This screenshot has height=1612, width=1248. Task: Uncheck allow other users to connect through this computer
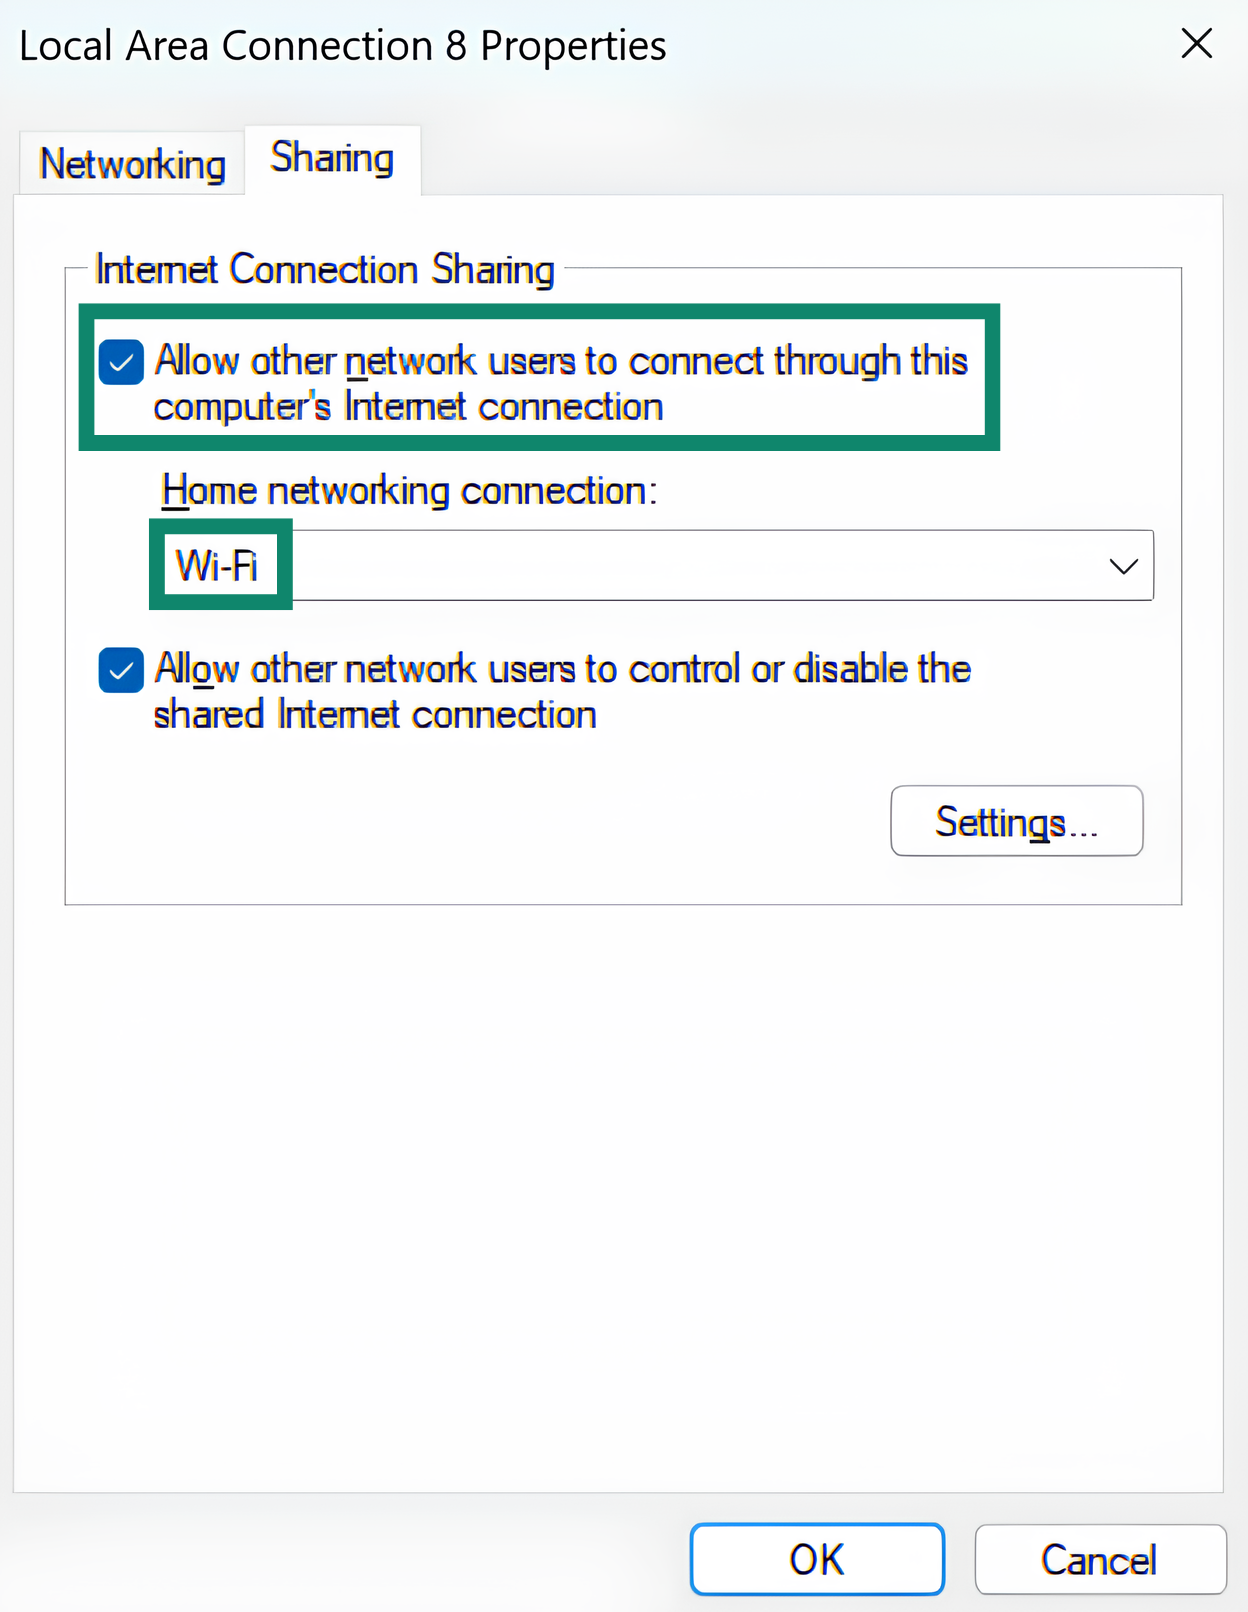tap(120, 362)
